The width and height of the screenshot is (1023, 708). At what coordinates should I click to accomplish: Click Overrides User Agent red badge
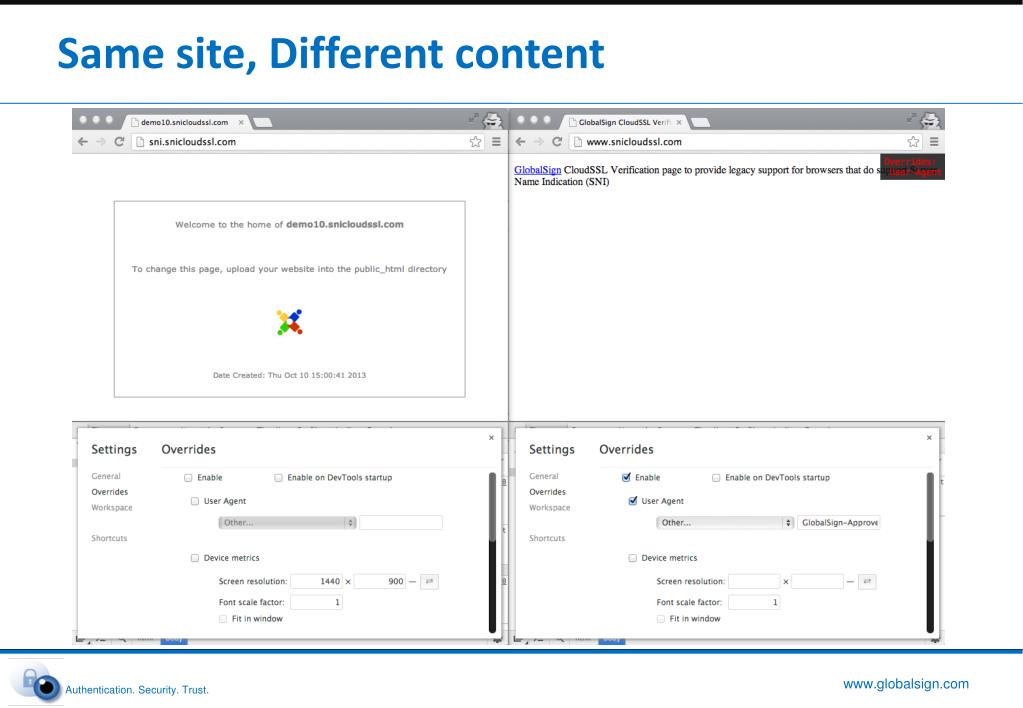tap(912, 167)
